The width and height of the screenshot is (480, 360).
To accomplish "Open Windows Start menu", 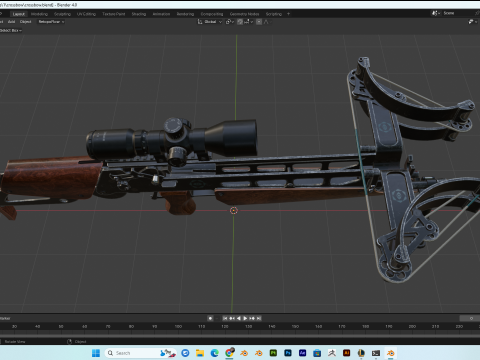I will [96, 353].
